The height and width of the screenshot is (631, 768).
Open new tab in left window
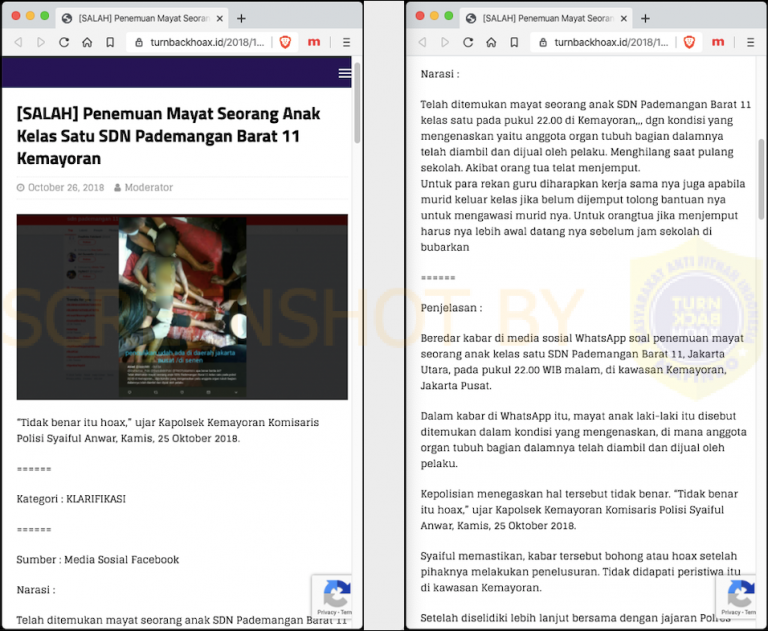(x=241, y=19)
